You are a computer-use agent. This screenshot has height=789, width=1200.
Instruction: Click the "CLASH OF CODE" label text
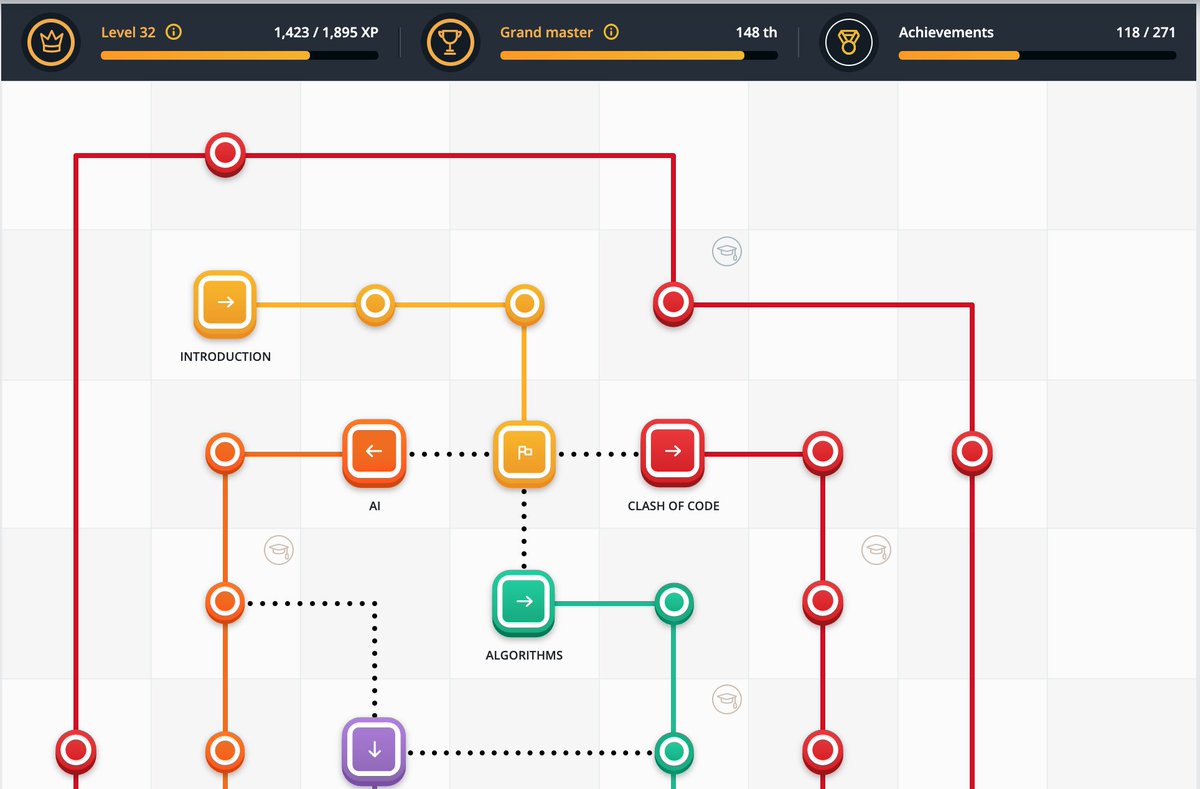coord(673,506)
